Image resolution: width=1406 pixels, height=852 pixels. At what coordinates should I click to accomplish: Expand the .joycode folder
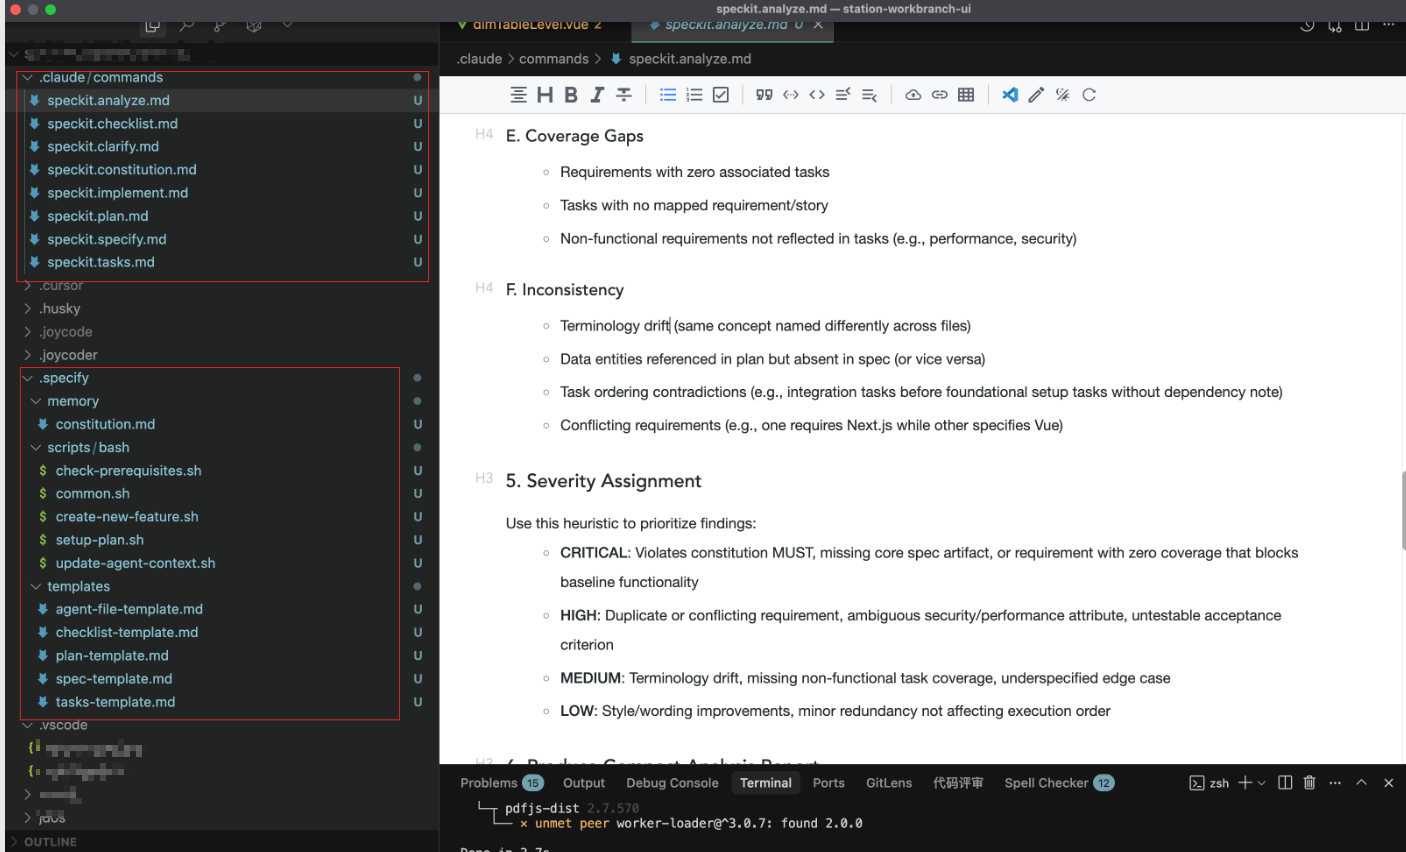28,332
